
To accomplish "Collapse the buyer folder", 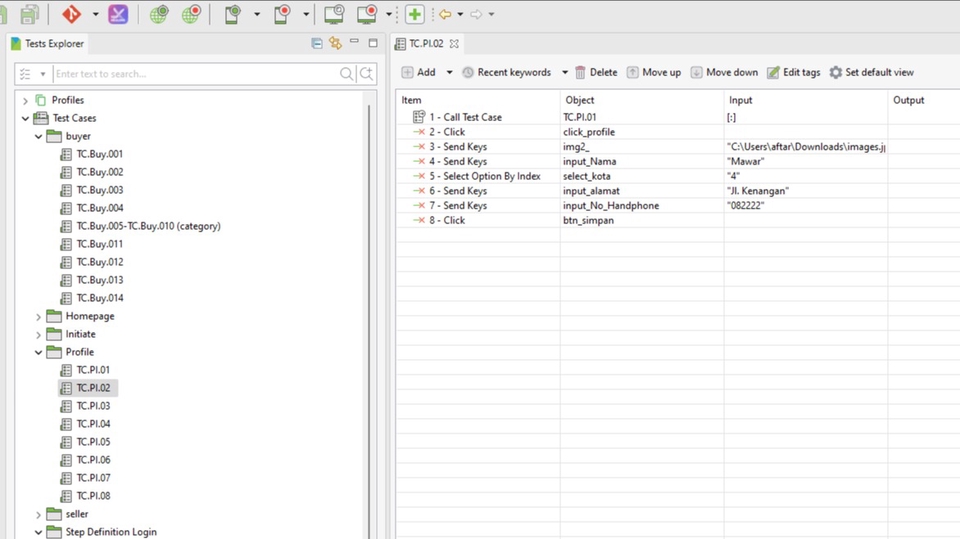I will [39, 137].
